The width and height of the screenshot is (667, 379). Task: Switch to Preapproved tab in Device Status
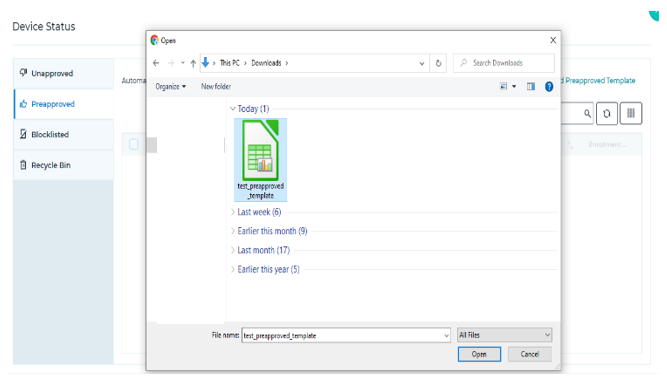click(x=64, y=104)
